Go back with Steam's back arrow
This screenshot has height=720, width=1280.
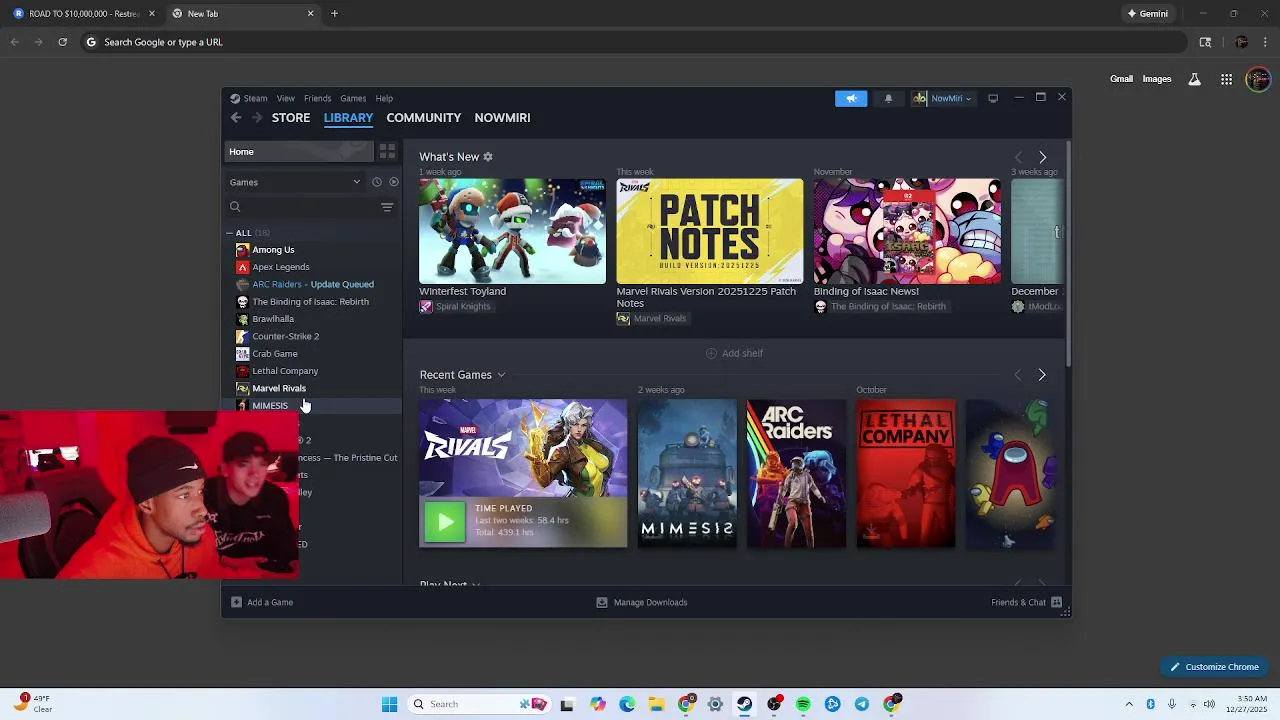point(236,117)
